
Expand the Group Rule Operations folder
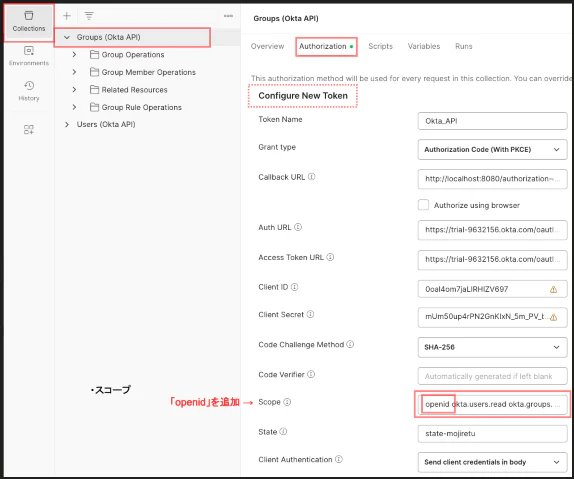point(74,107)
